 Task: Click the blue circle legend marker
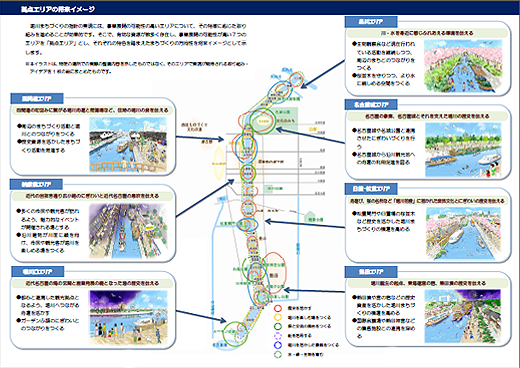278,345
